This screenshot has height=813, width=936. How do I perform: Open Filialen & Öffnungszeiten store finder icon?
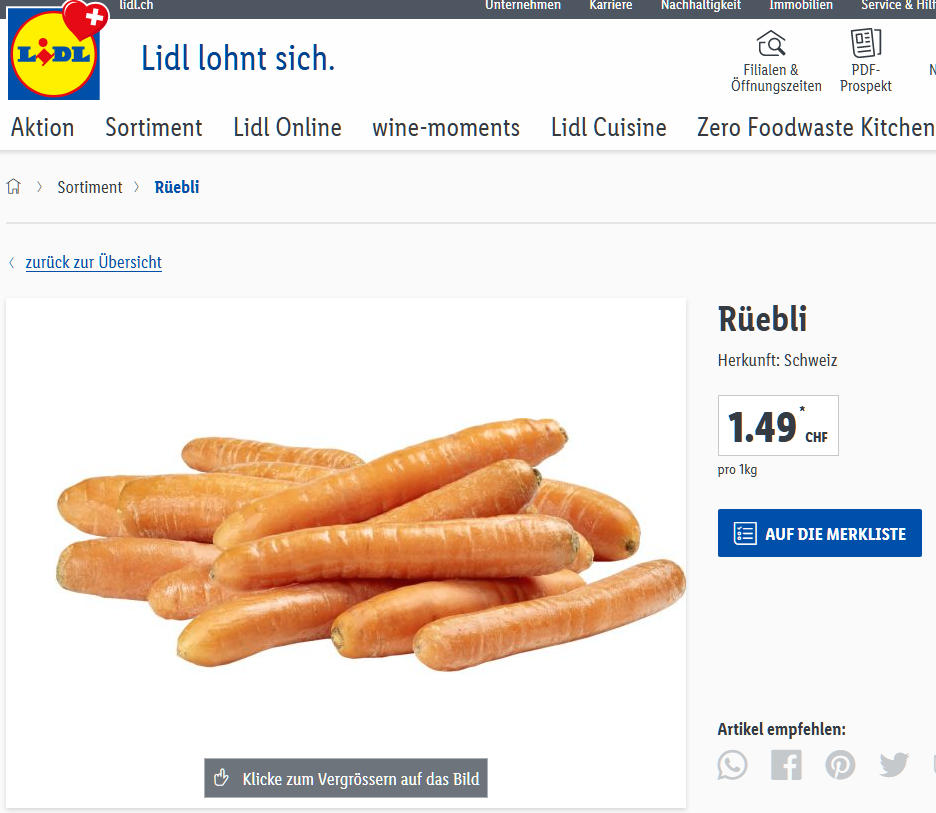[x=771, y=44]
